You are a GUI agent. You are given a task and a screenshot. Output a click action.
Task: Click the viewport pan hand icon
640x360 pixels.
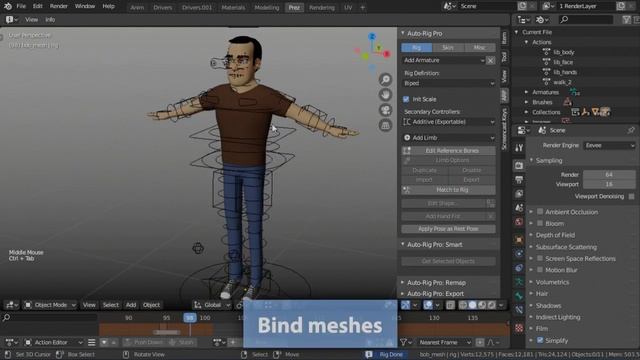click(x=385, y=95)
